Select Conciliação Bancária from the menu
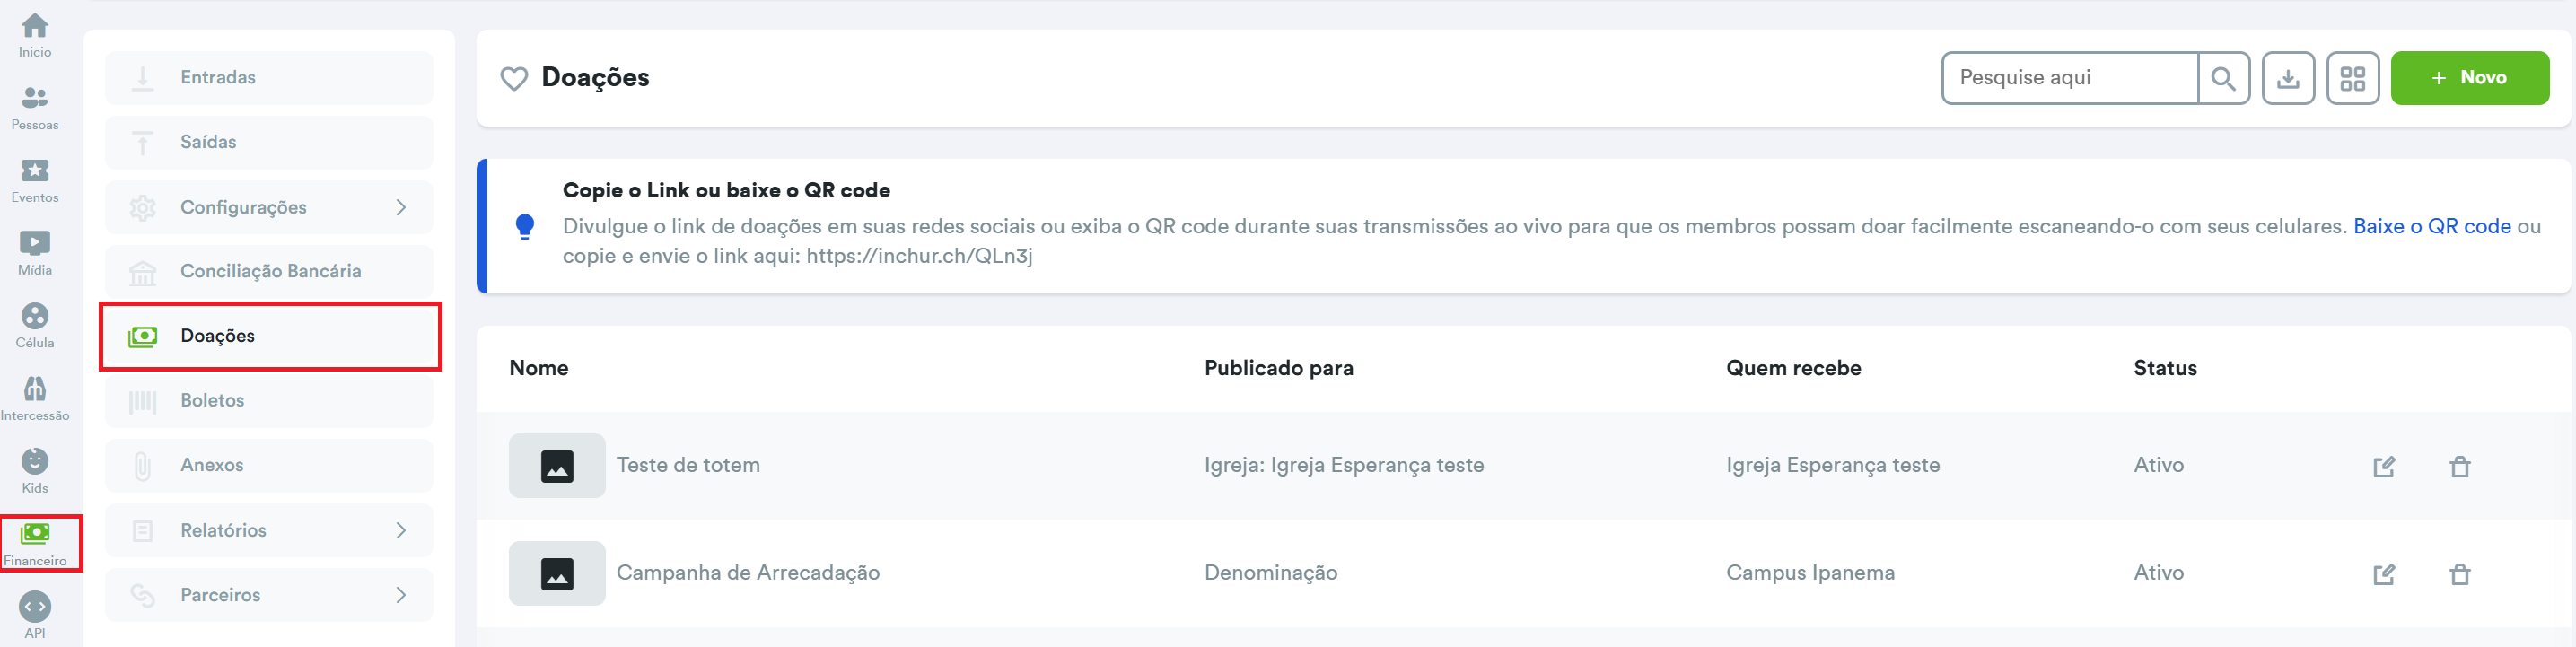This screenshot has width=2576, height=647. [270, 271]
